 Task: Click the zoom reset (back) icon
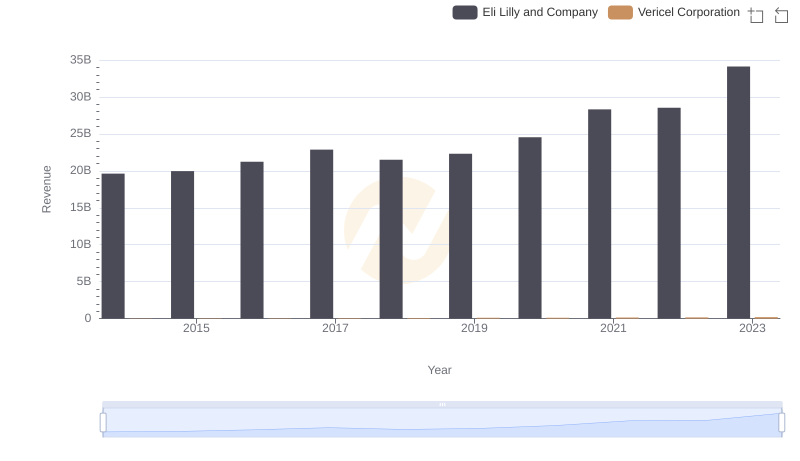coord(781,15)
